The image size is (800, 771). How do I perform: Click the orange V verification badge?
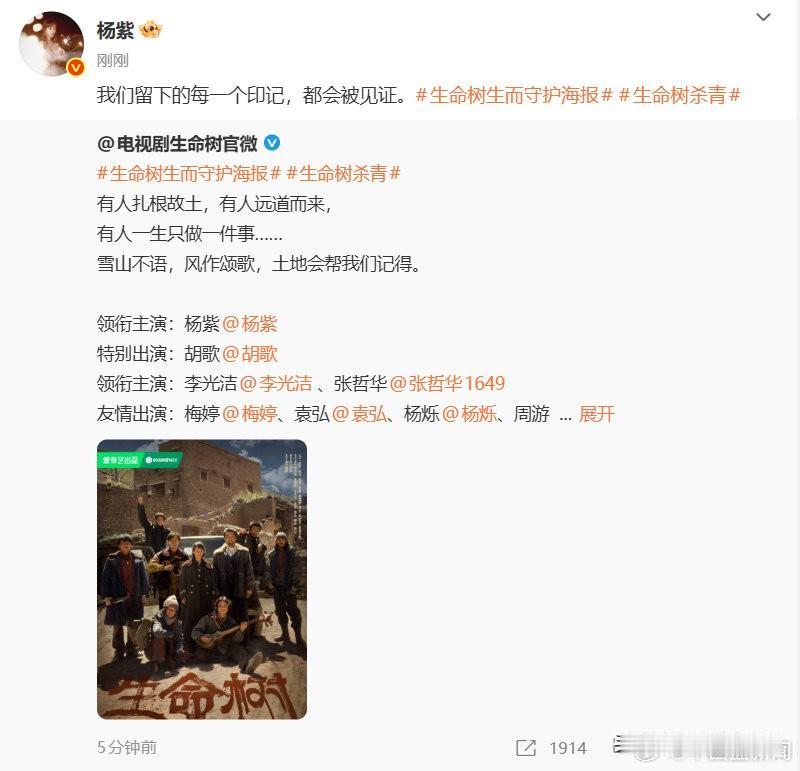pyautogui.click(x=76, y=67)
